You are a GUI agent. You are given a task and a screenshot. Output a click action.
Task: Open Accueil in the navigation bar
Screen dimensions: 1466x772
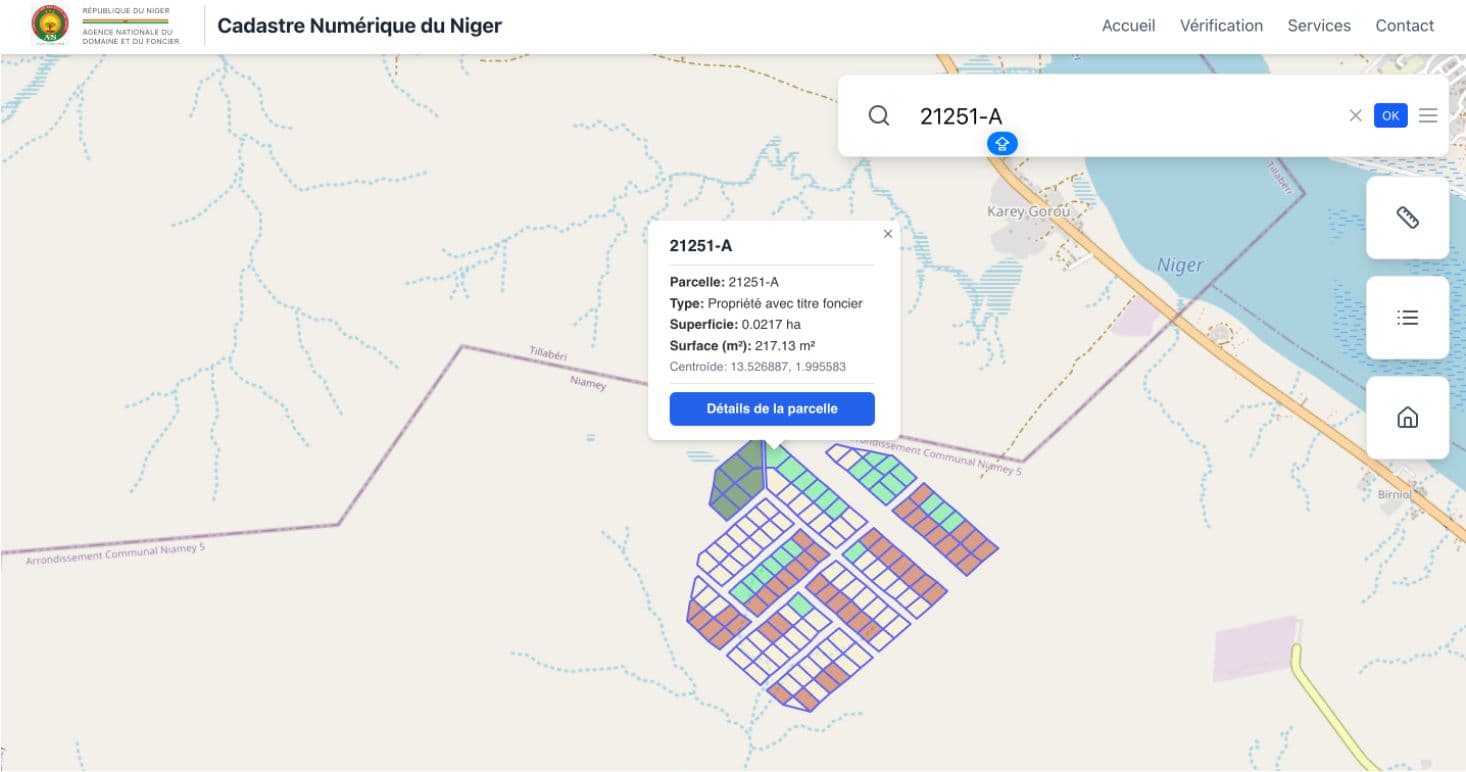1128,25
